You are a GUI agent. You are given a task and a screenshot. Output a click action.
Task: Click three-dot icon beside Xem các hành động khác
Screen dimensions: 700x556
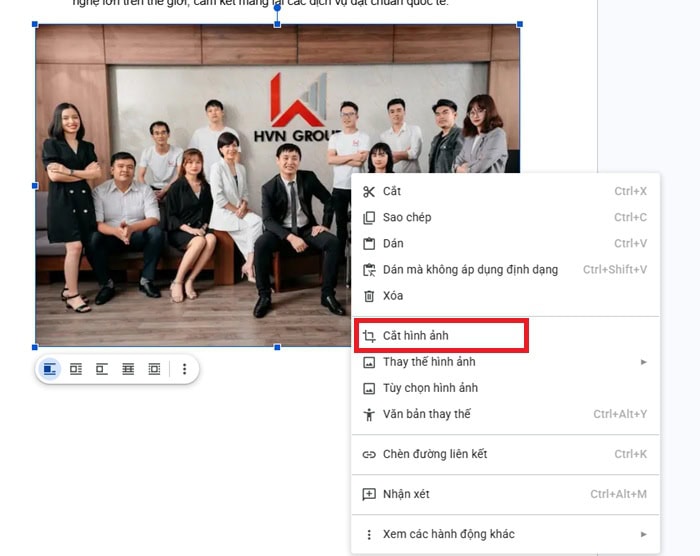369,534
